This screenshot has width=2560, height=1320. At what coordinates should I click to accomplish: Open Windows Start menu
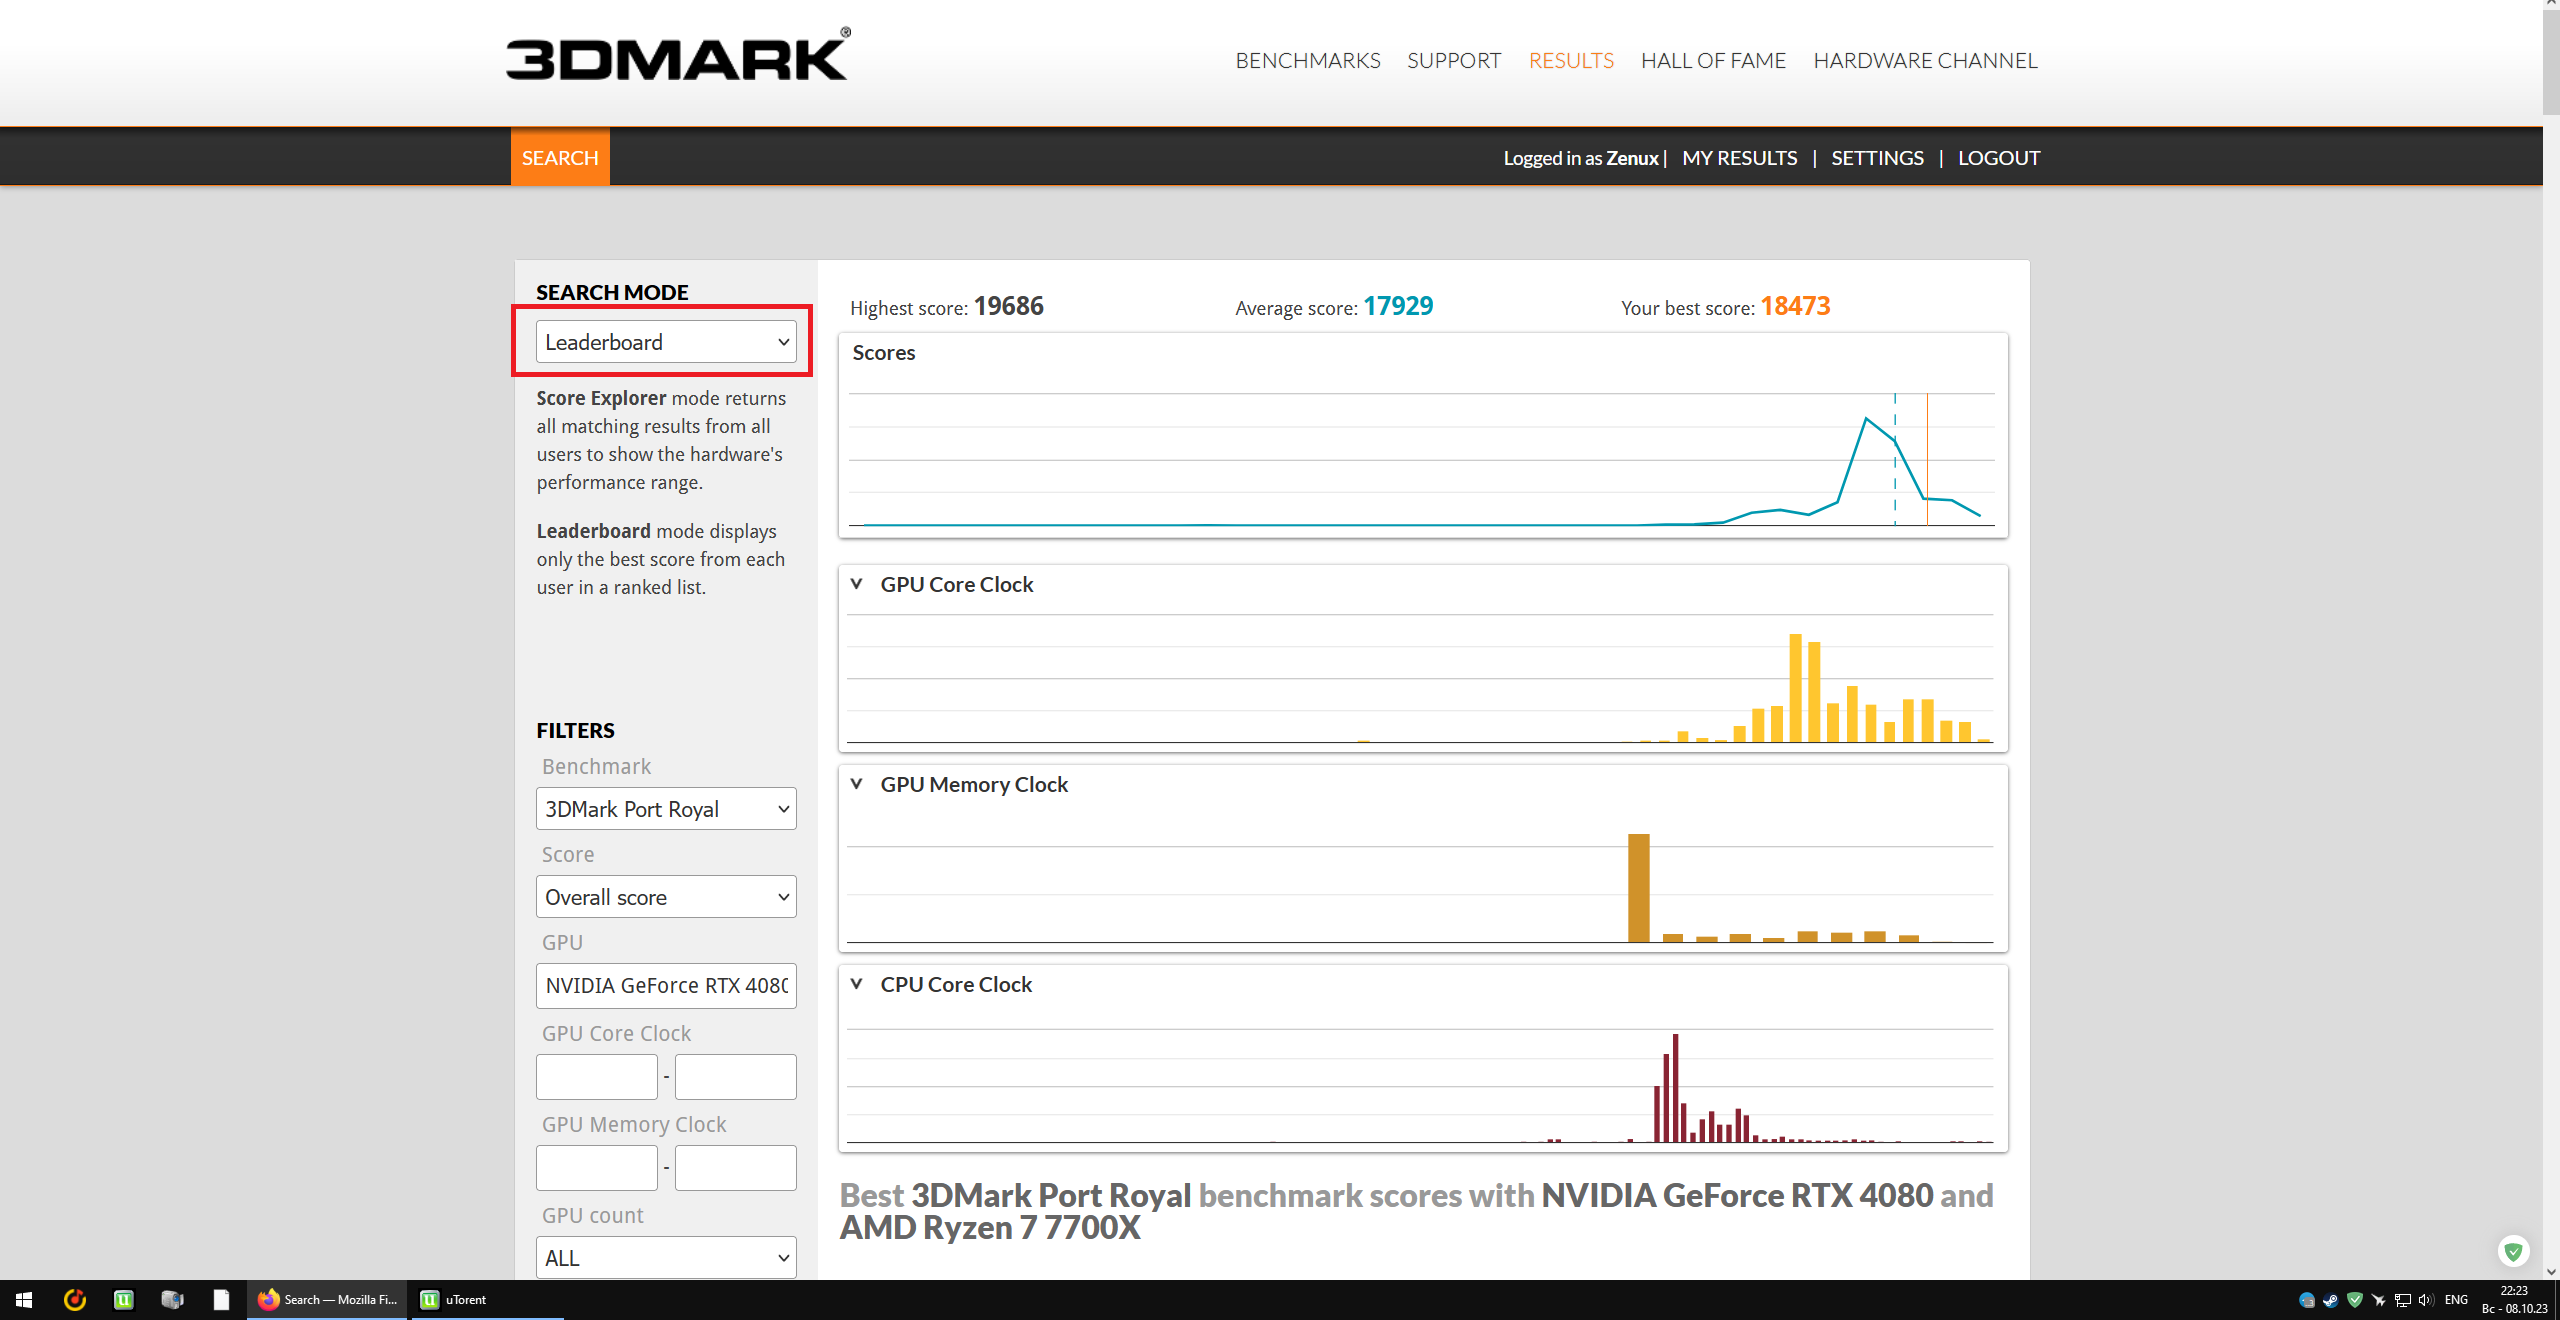pos(24,1300)
